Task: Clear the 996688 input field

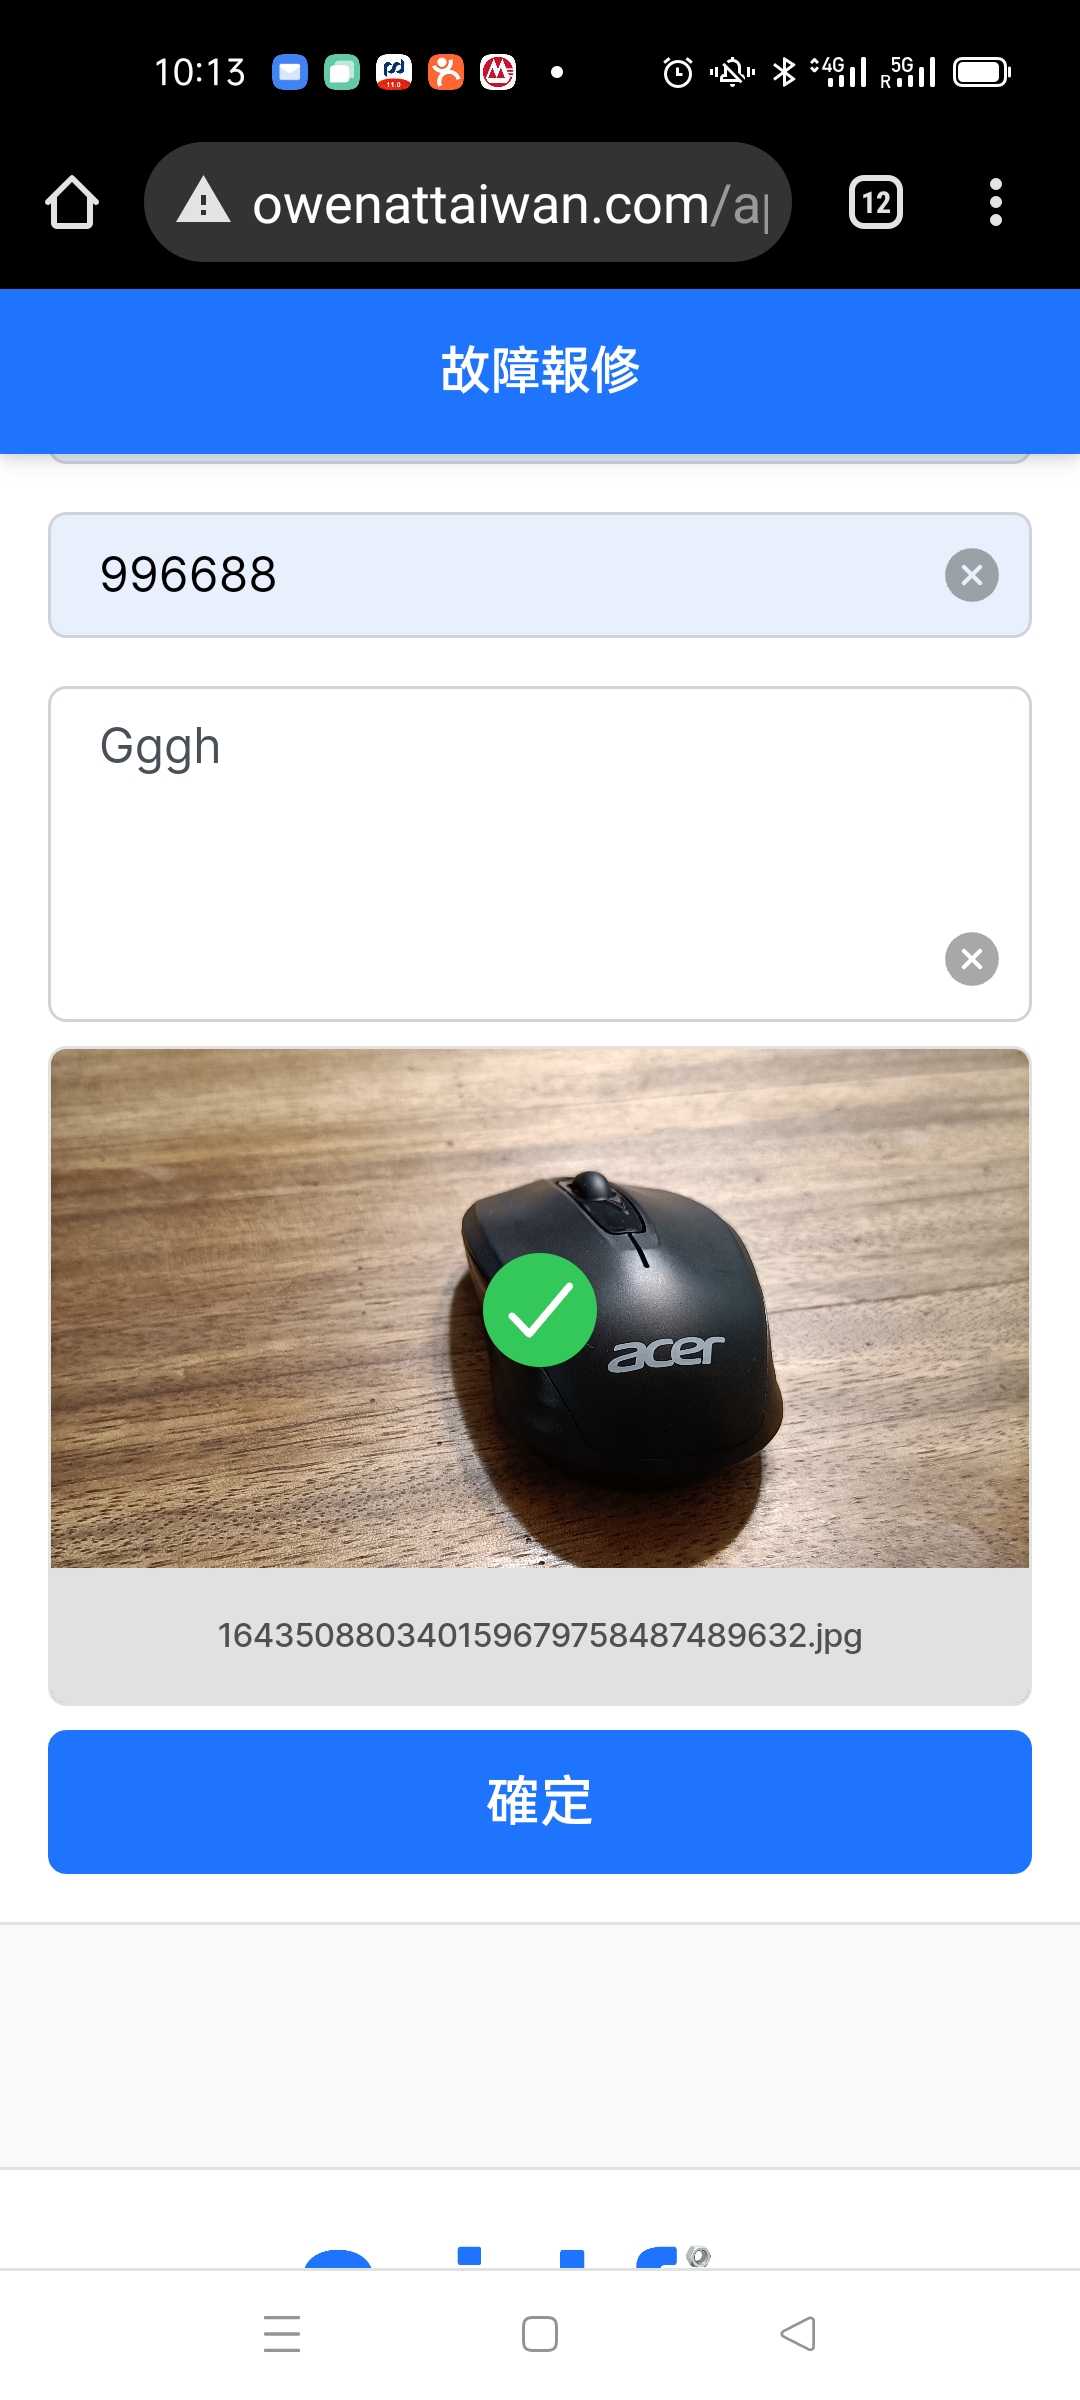Action: [x=972, y=575]
